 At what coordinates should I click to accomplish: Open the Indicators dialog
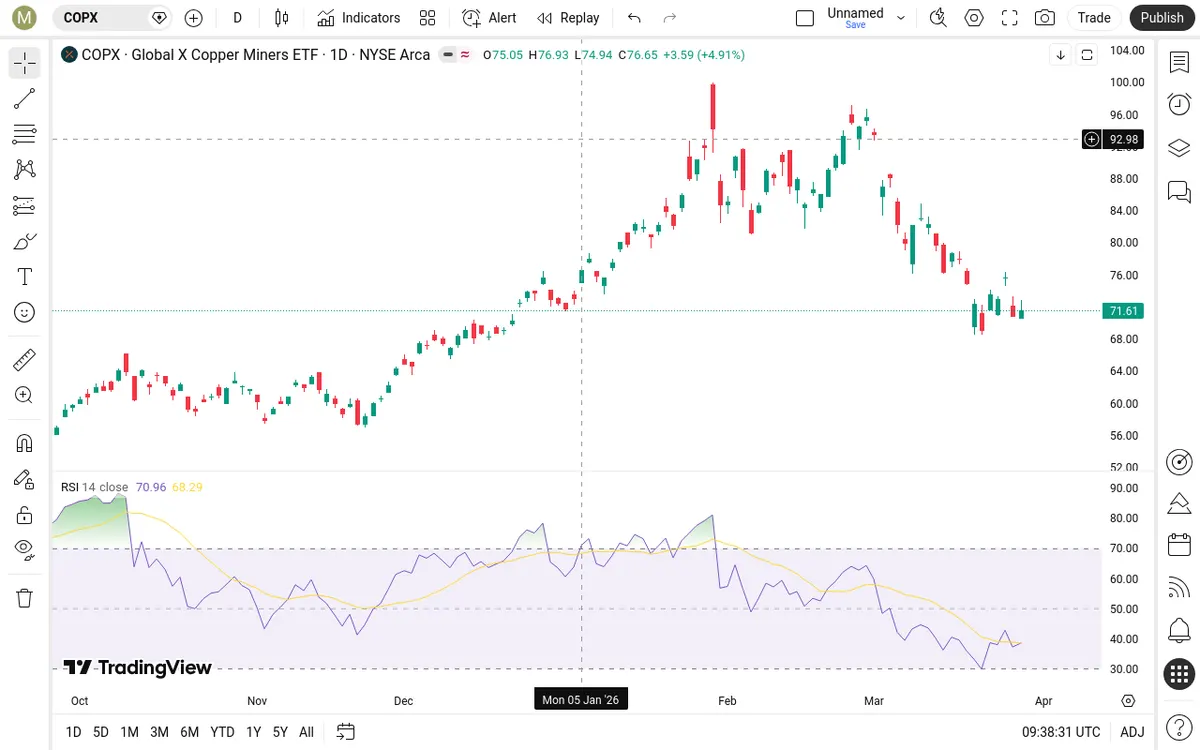coord(358,17)
